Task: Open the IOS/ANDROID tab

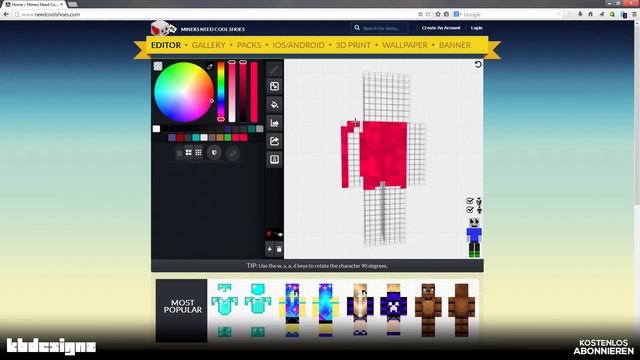Action: [298, 45]
